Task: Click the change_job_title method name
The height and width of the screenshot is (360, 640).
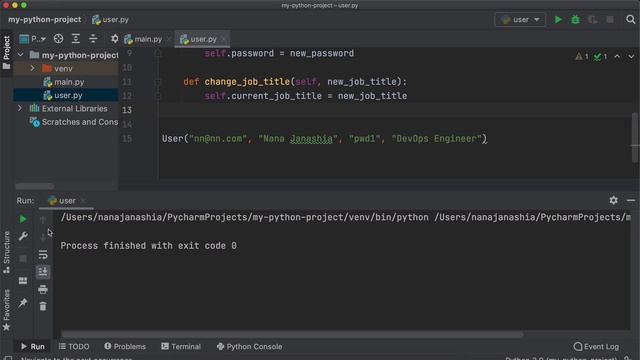Action: pyautogui.click(x=247, y=82)
